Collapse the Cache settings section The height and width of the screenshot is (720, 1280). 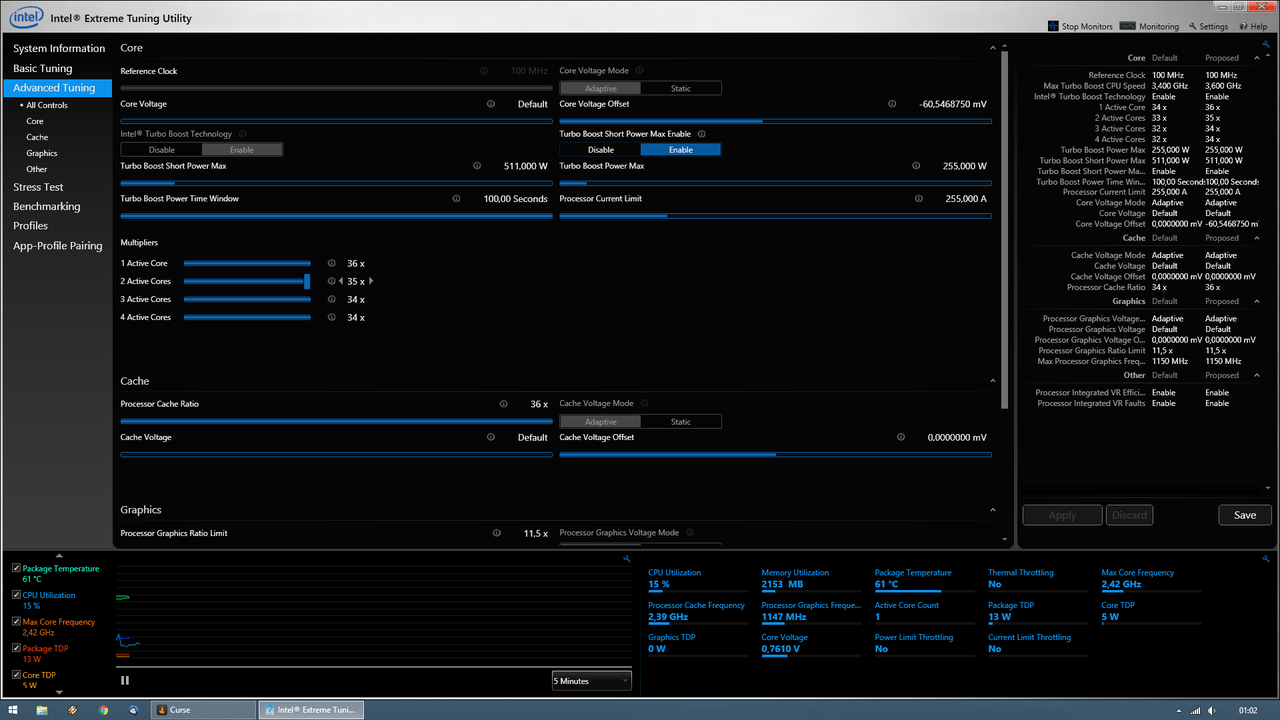point(992,381)
